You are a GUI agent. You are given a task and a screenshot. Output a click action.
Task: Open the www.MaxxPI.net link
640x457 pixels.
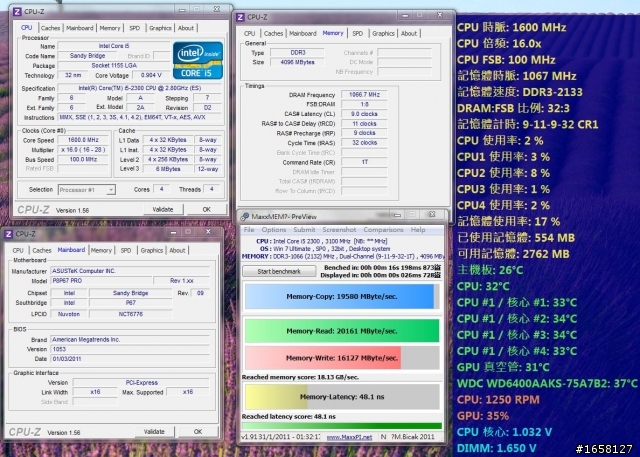pos(349,437)
